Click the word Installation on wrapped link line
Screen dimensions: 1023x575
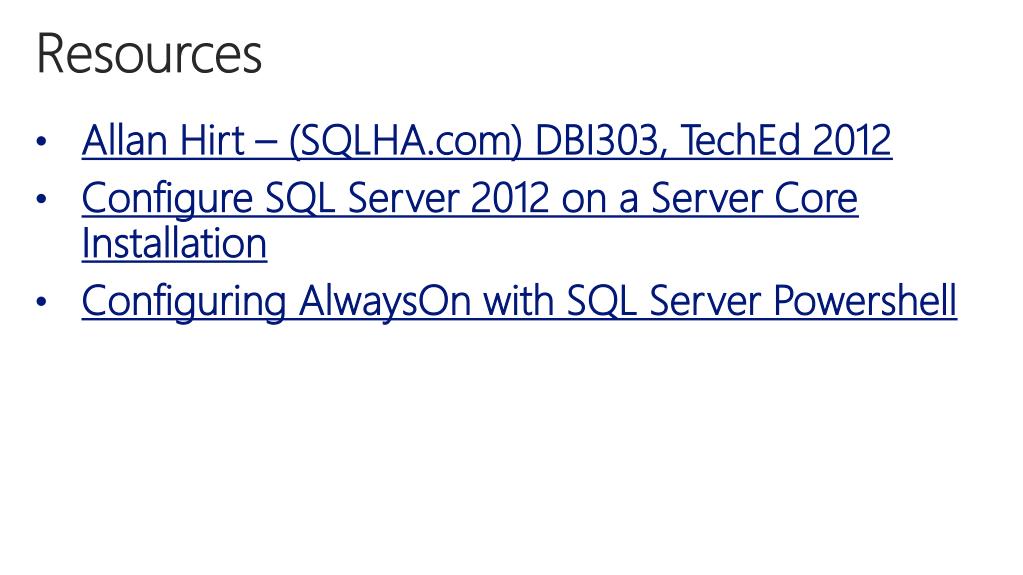tap(174, 243)
